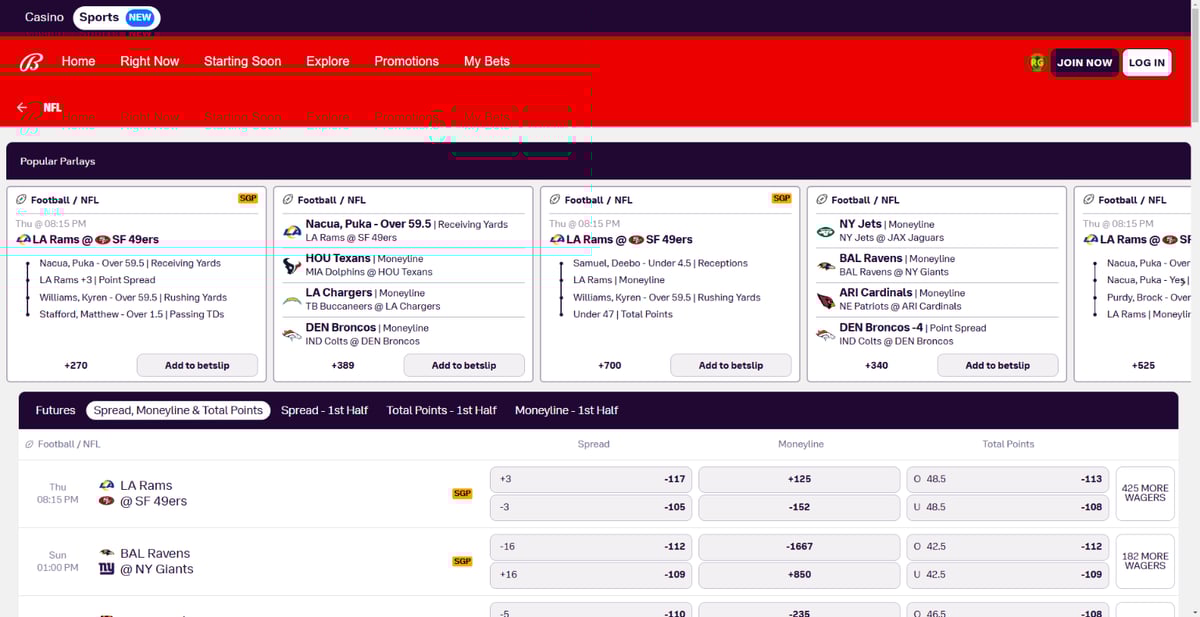Bet LA Rams moneyline +125
This screenshot has height=617, width=1200.
(x=799, y=479)
